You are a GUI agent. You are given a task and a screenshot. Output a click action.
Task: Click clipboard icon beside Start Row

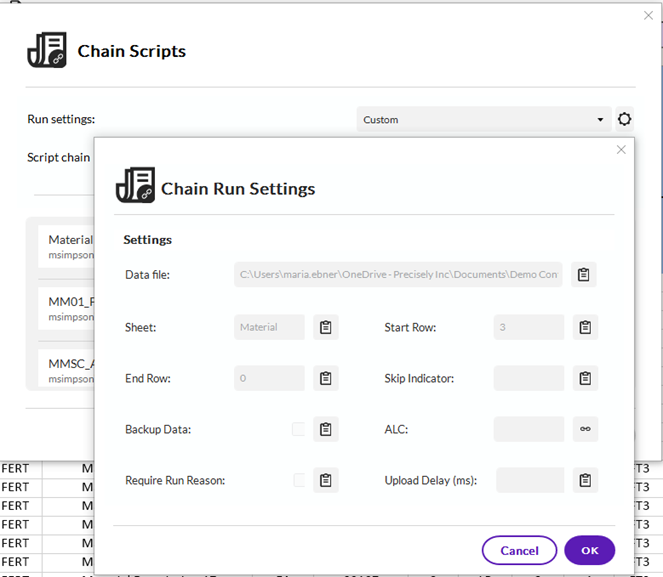pyautogui.click(x=585, y=327)
